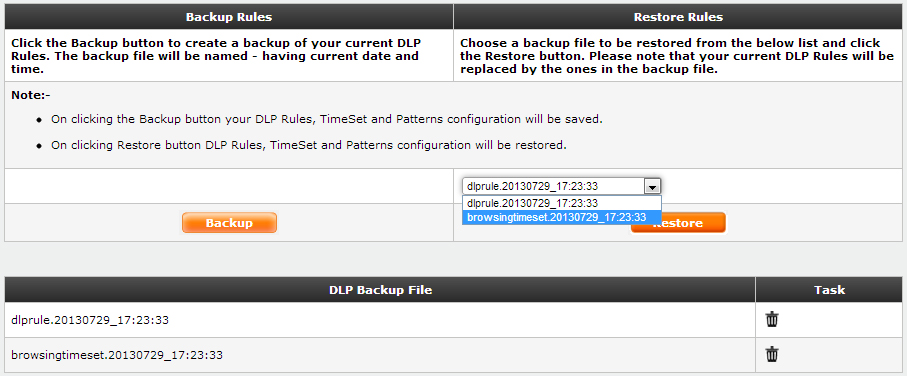Screen dimensions: 907x376
Task: Click the empty cell above Backup button
Action: [229, 186]
